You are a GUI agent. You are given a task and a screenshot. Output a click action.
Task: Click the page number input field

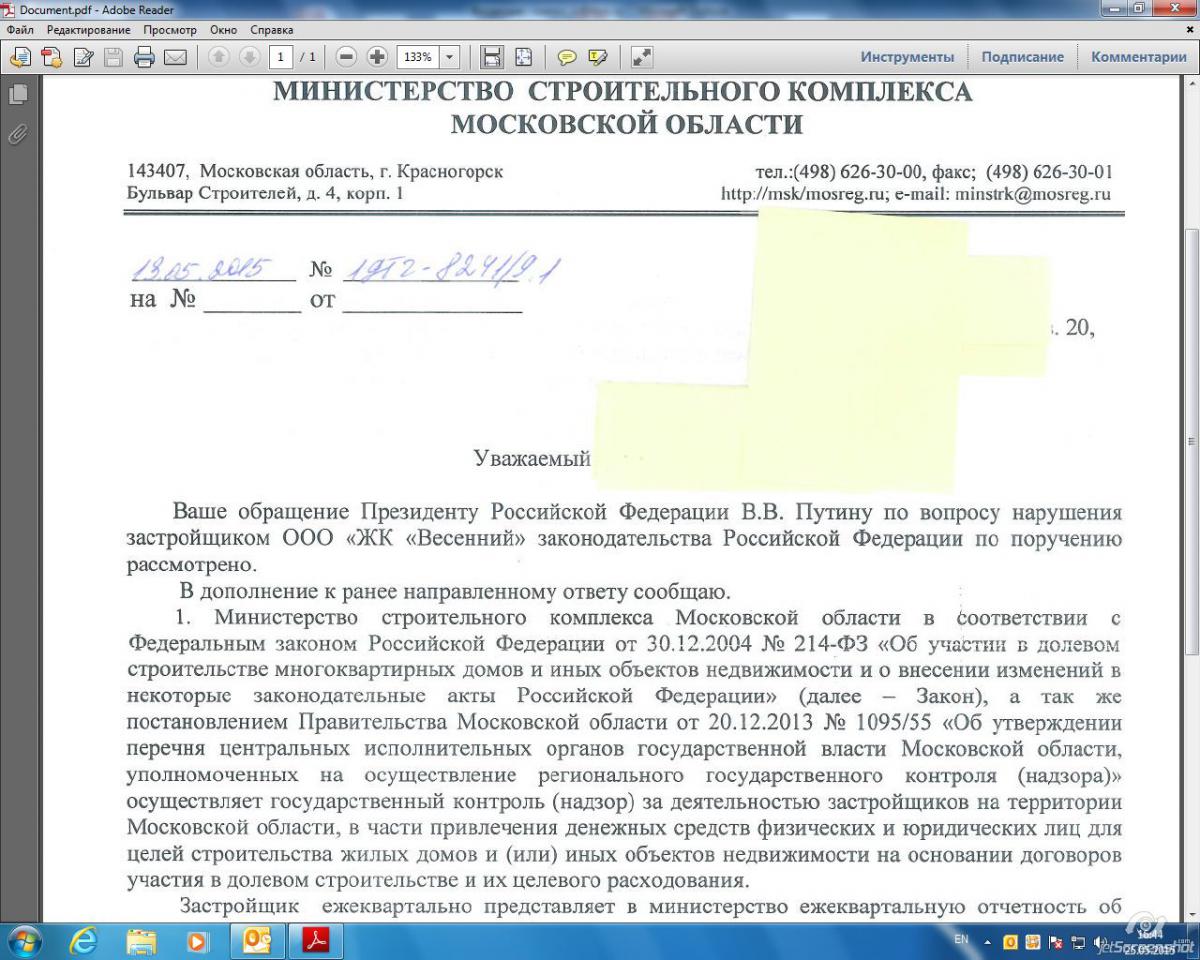click(x=283, y=57)
